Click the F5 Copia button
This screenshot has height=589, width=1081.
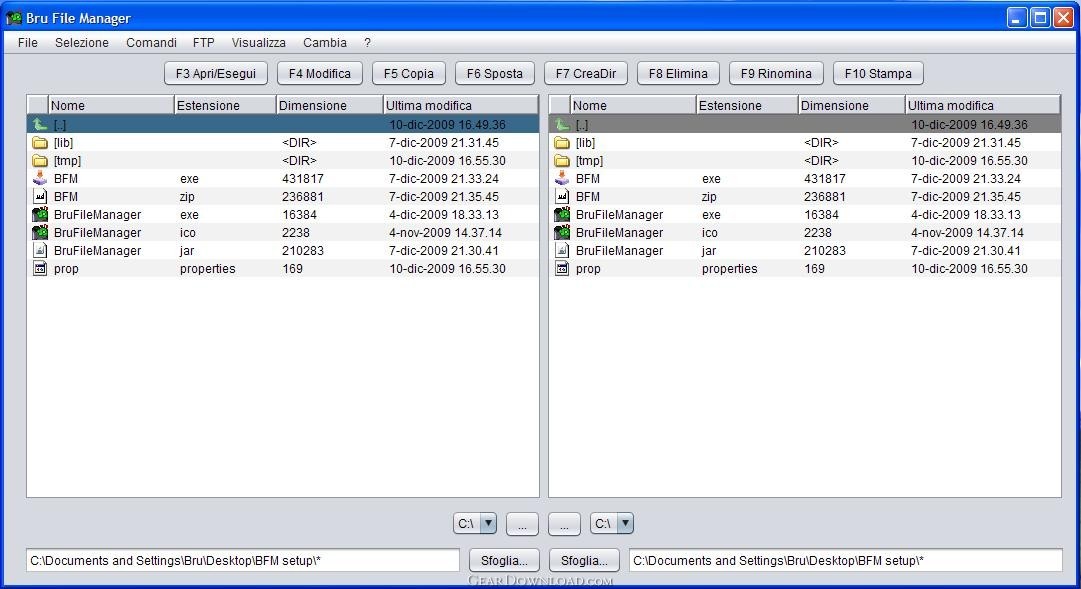pyautogui.click(x=409, y=74)
